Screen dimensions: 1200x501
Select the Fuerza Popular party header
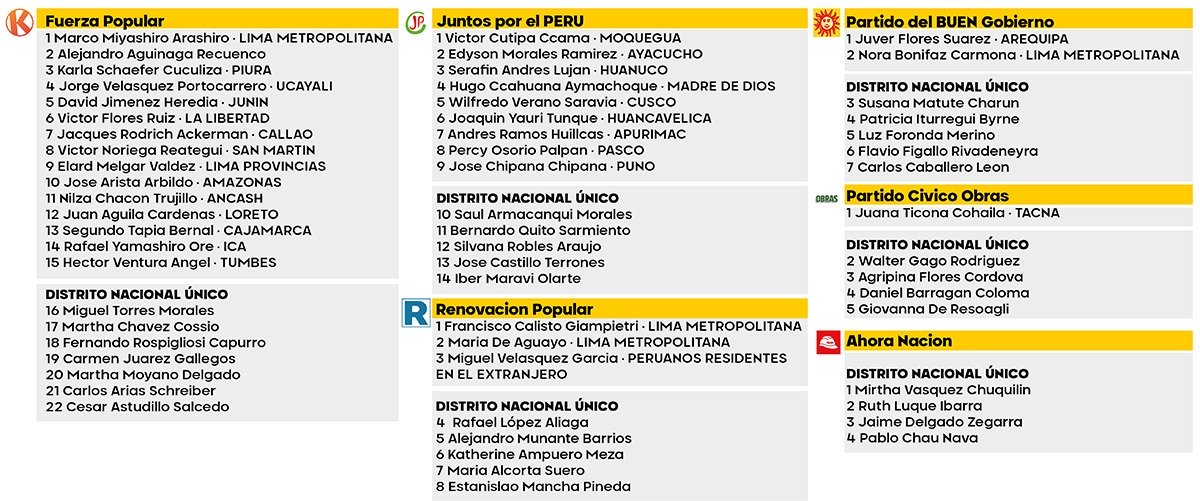(x=105, y=21)
